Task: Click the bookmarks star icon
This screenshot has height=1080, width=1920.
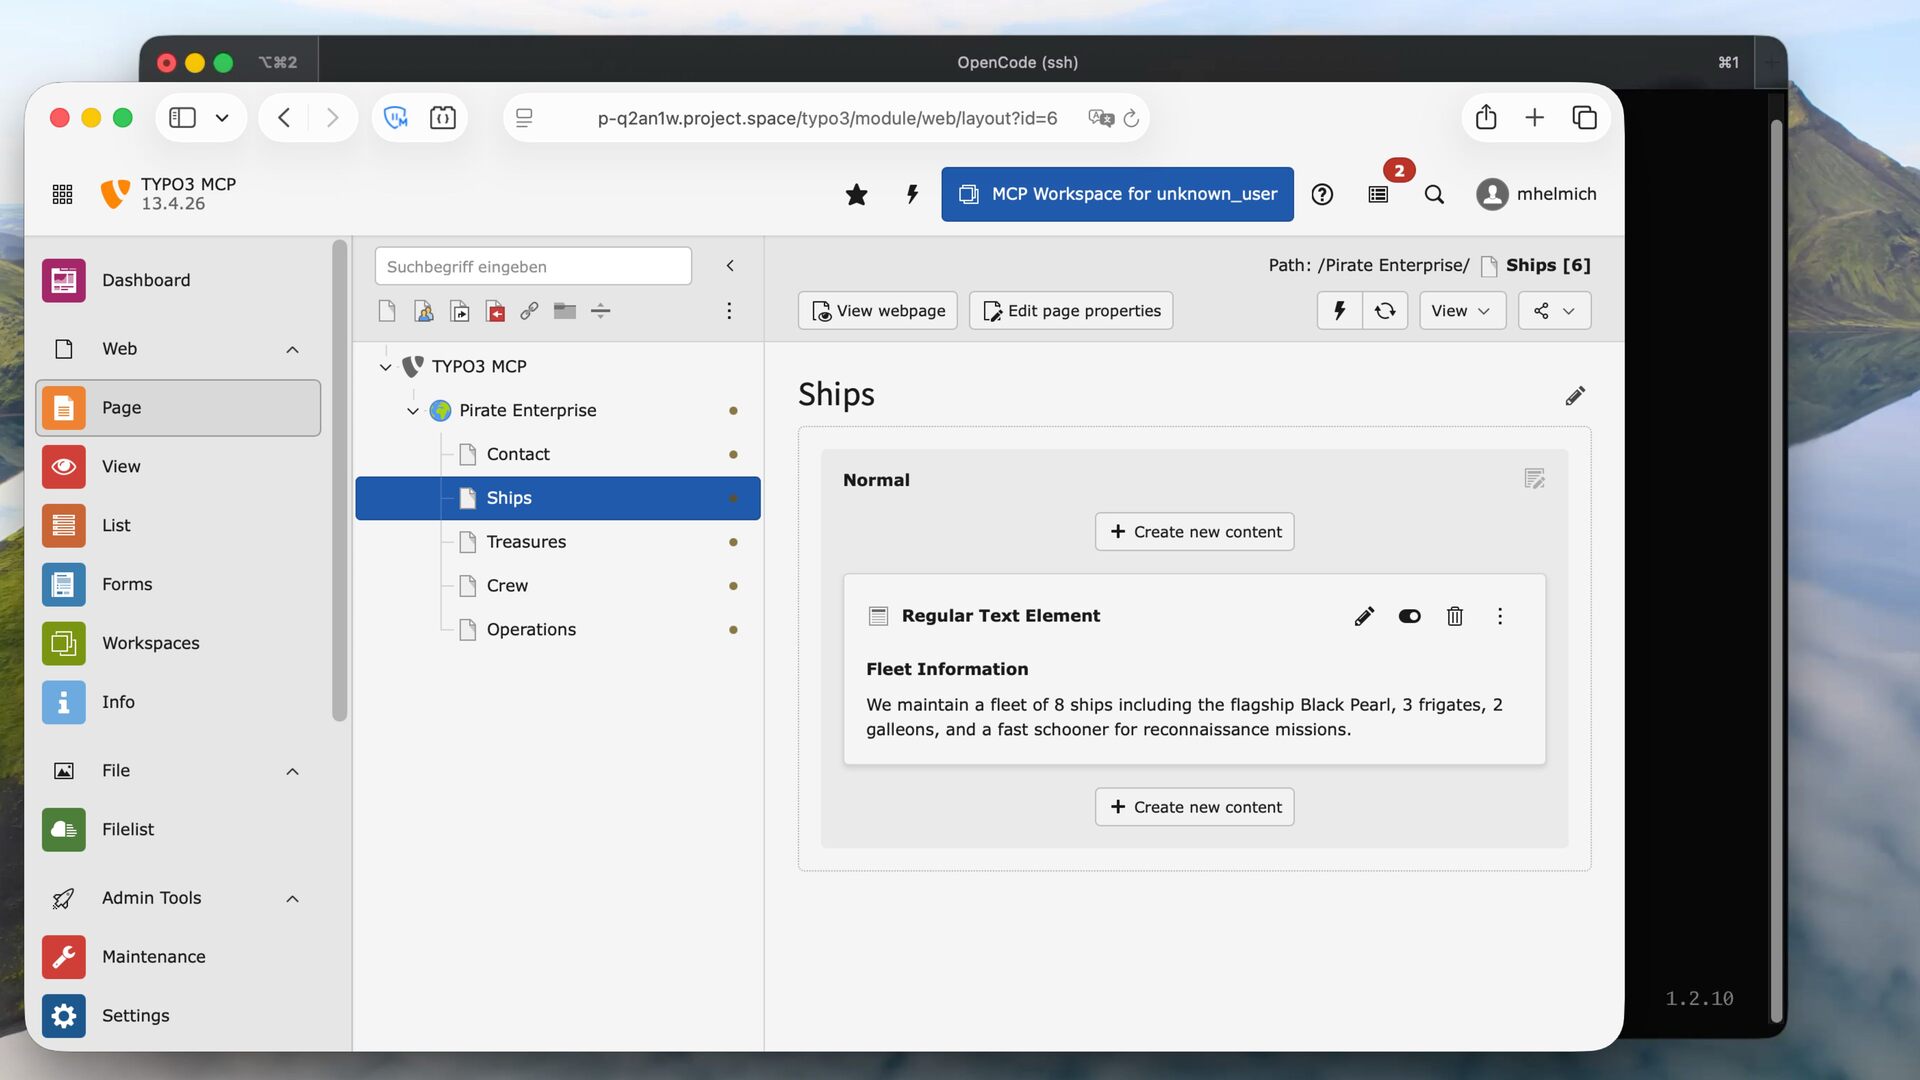Action: [856, 194]
